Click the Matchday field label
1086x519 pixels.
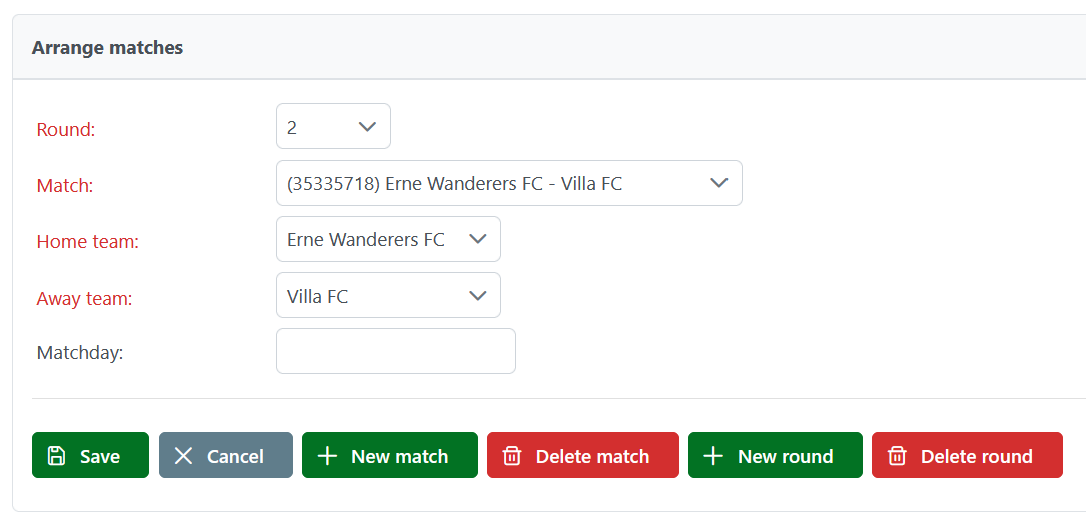pyautogui.click(x=80, y=352)
